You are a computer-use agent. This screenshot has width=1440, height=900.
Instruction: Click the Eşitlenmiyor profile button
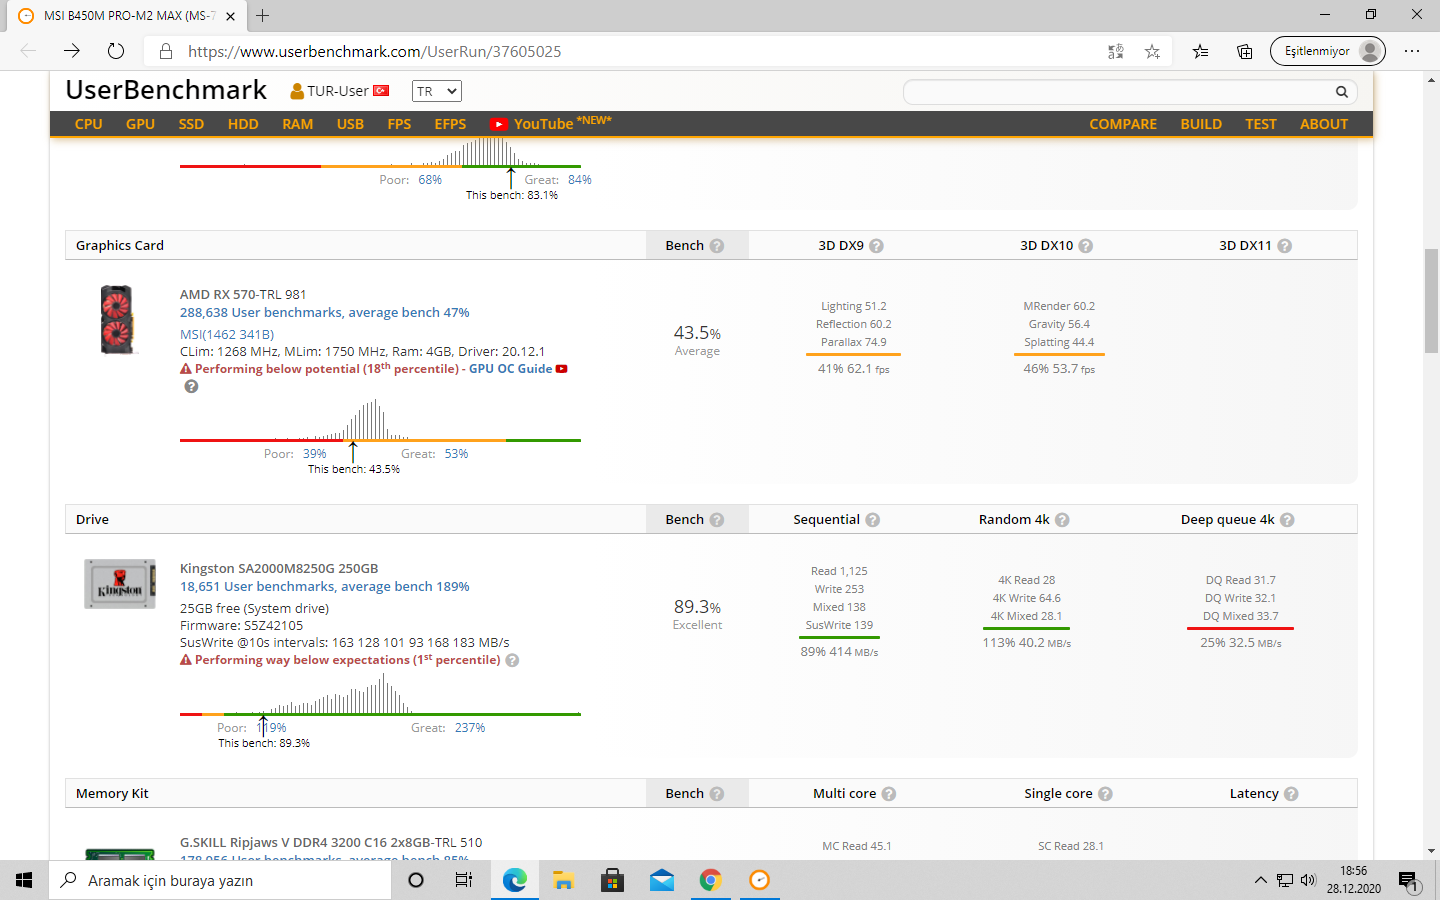click(1328, 51)
